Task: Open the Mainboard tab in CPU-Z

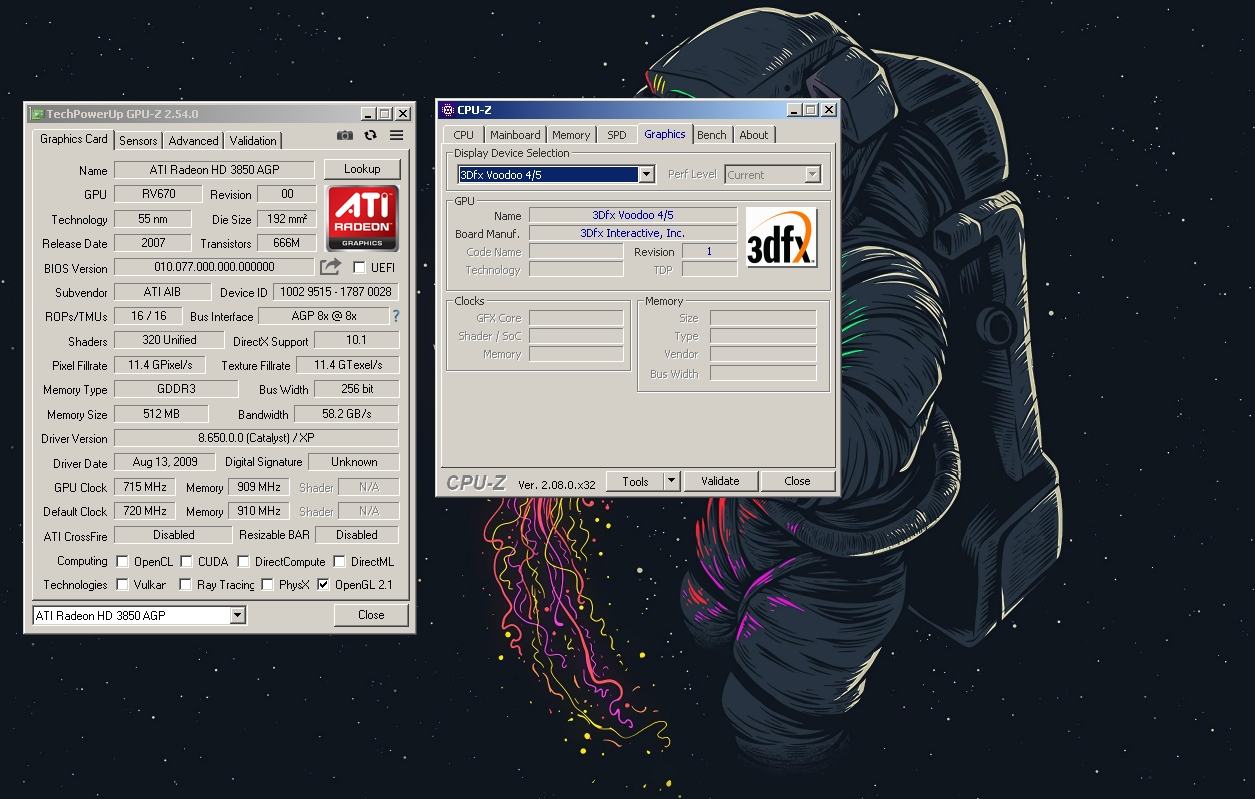Action: pos(515,135)
